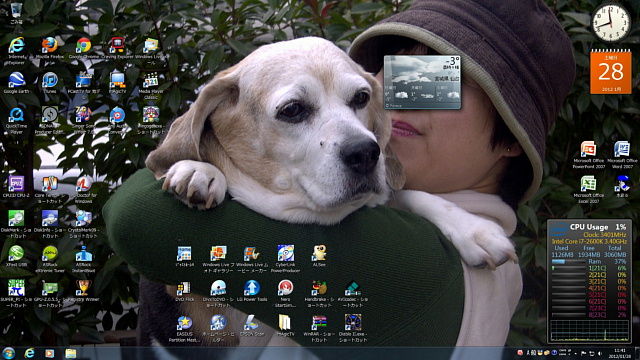Open Windows Live Photo Gallery shortcut

point(218,258)
